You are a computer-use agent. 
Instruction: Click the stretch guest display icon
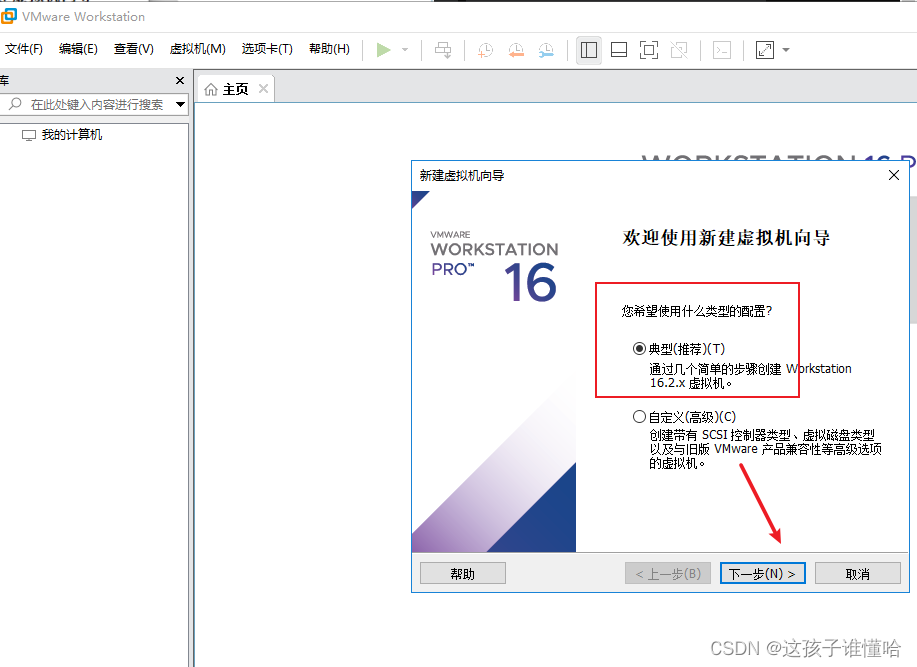click(x=765, y=50)
